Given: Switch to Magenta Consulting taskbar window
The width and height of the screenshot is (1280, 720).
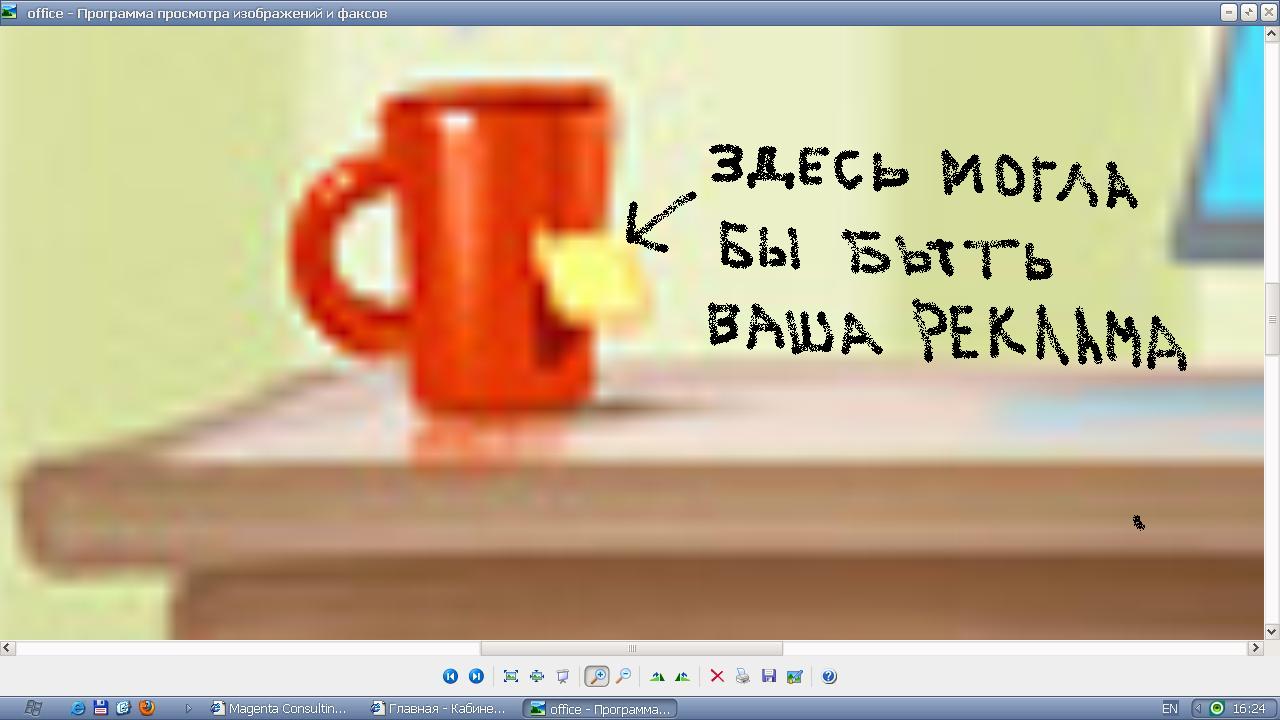Looking at the screenshot, I should tap(279, 708).
